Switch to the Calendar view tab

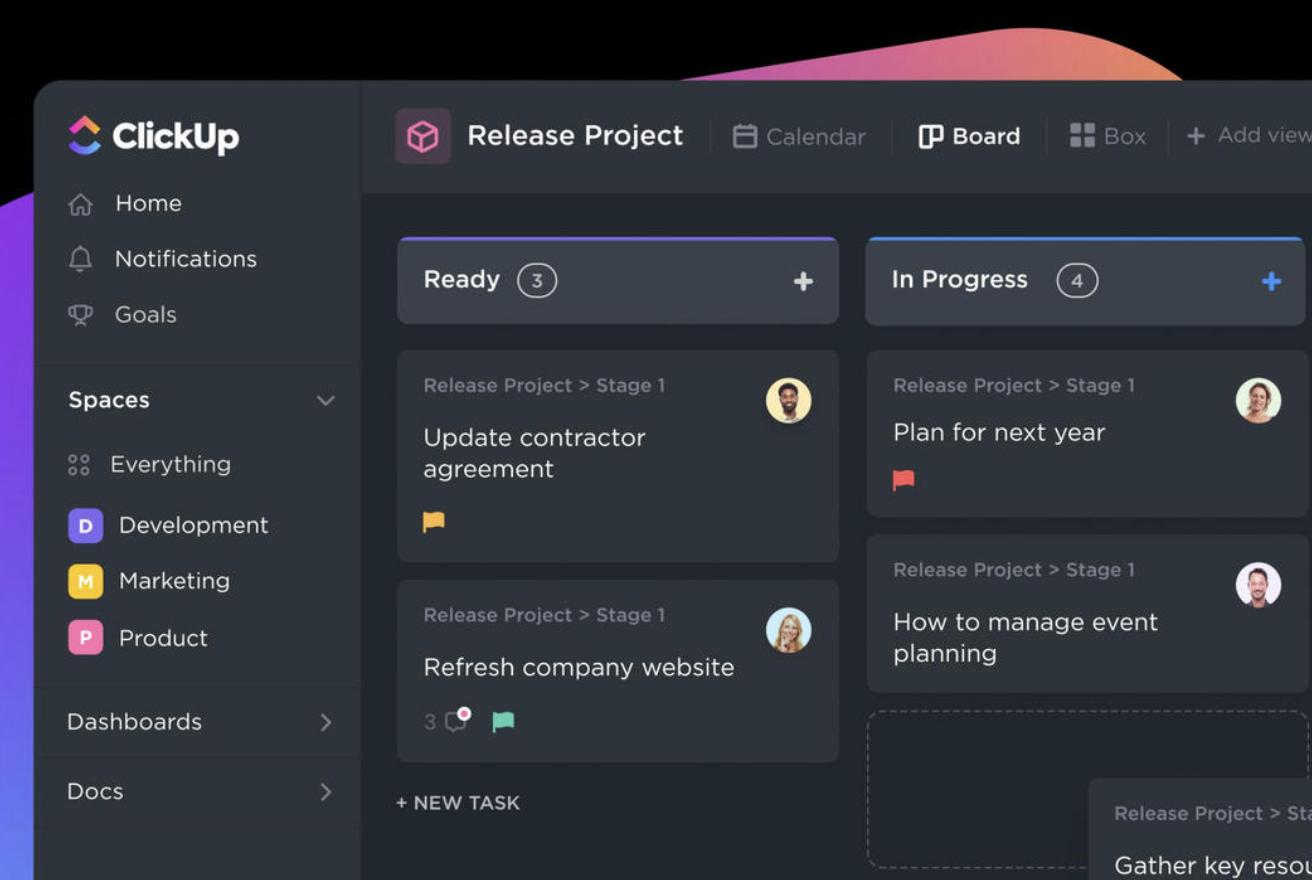tap(799, 136)
